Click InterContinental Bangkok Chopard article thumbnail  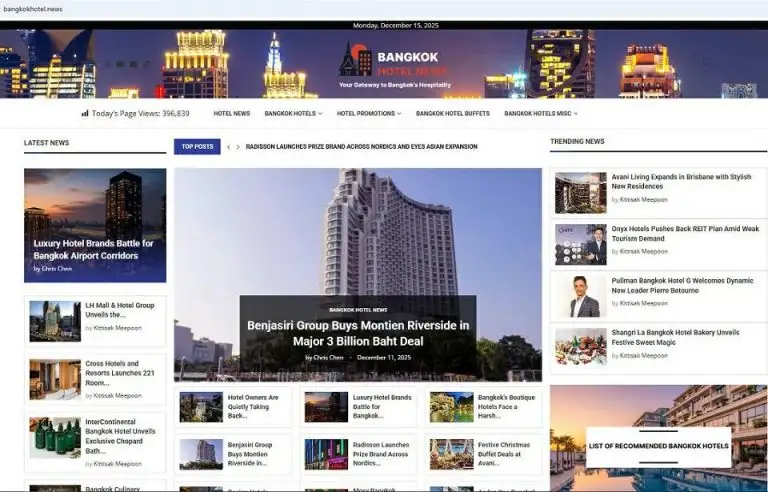click(55, 438)
